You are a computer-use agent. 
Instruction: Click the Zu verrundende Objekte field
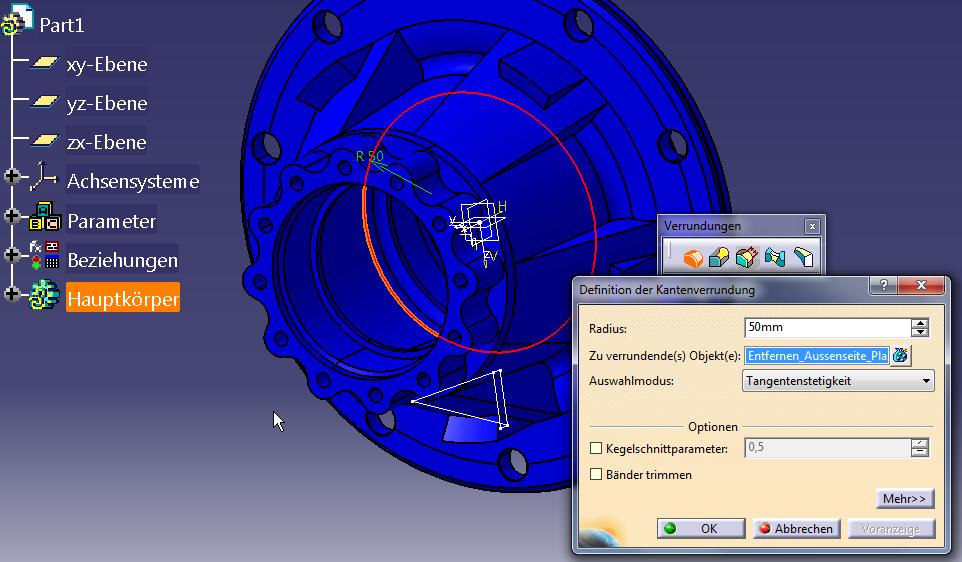[817, 355]
